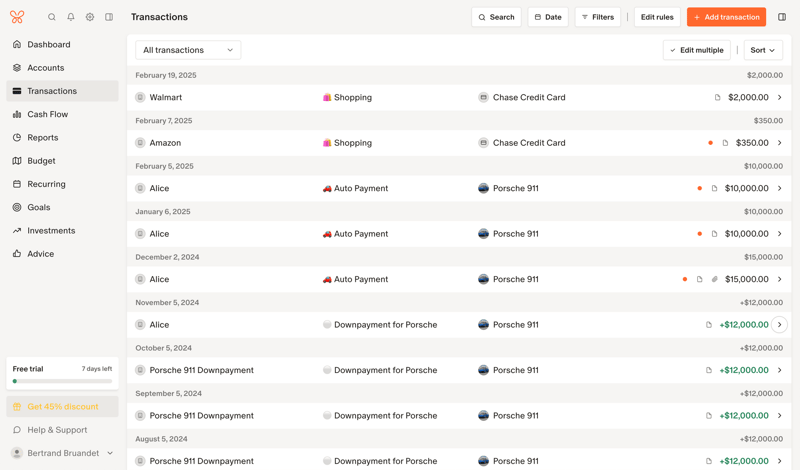Click Search button in header

click(x=496, y=17)
